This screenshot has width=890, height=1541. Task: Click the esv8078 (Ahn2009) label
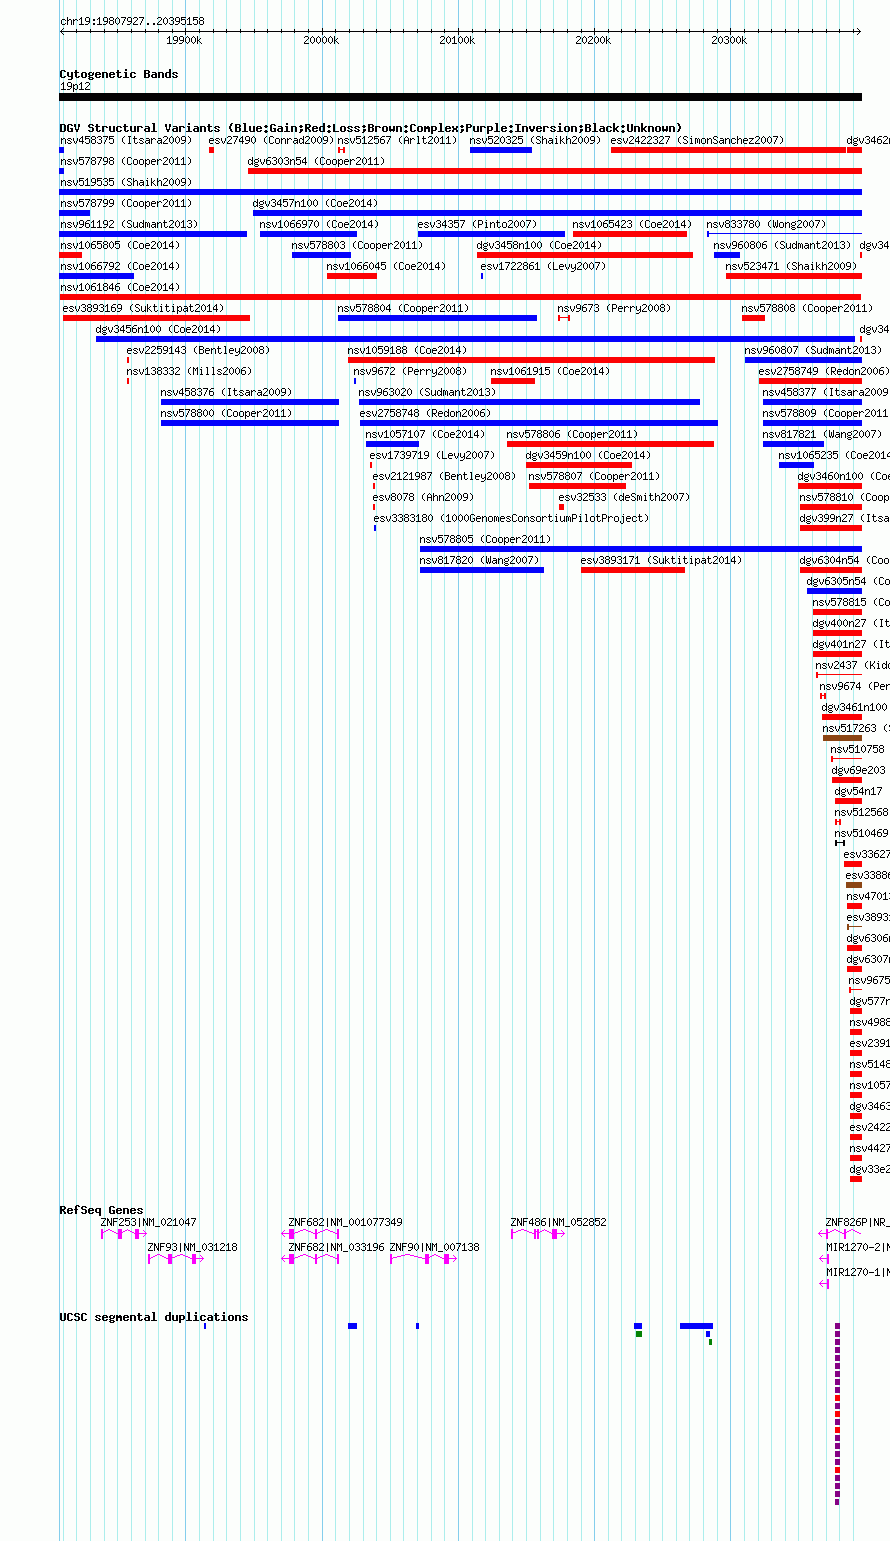(x=423, y=497)
